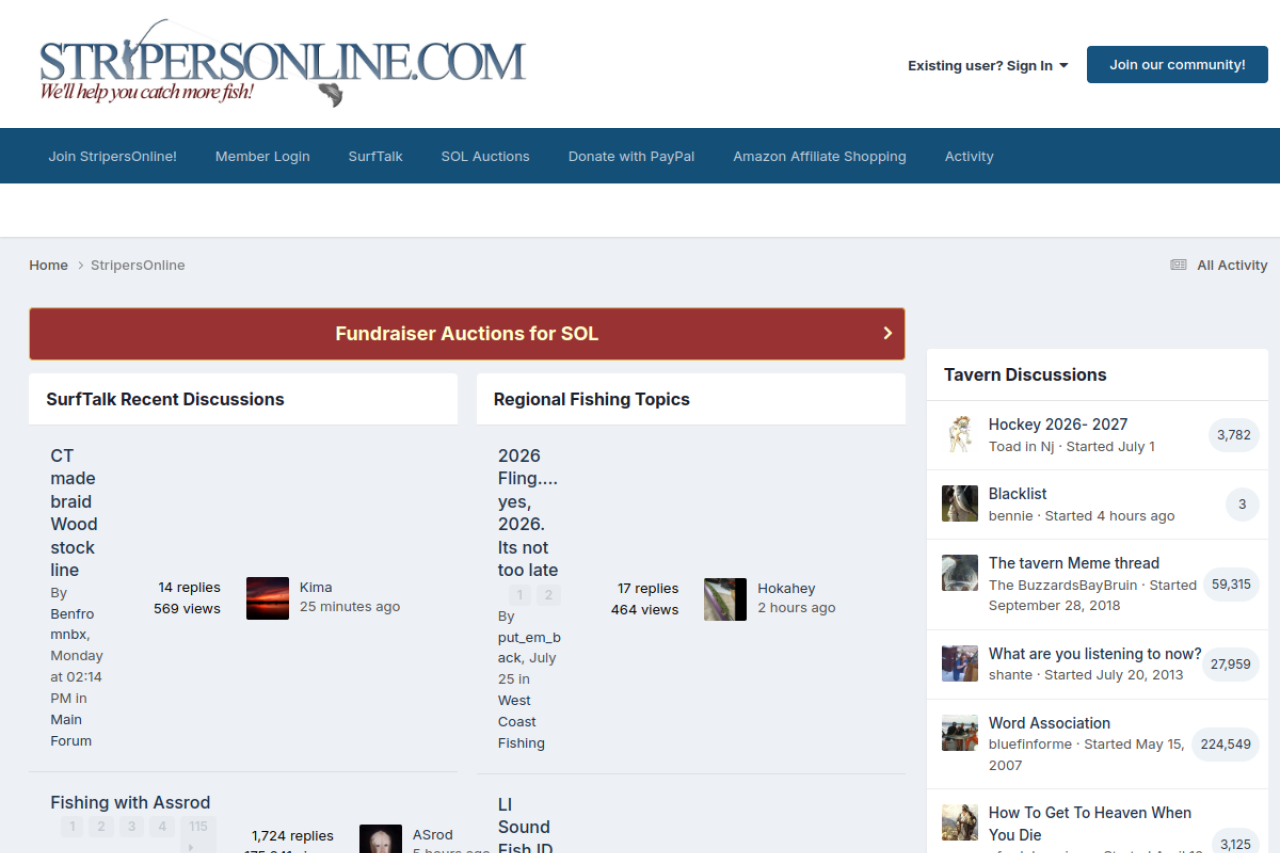Open ASrod username link
The height and width of the screenshot is (853, 1280).
coord(433,835)
